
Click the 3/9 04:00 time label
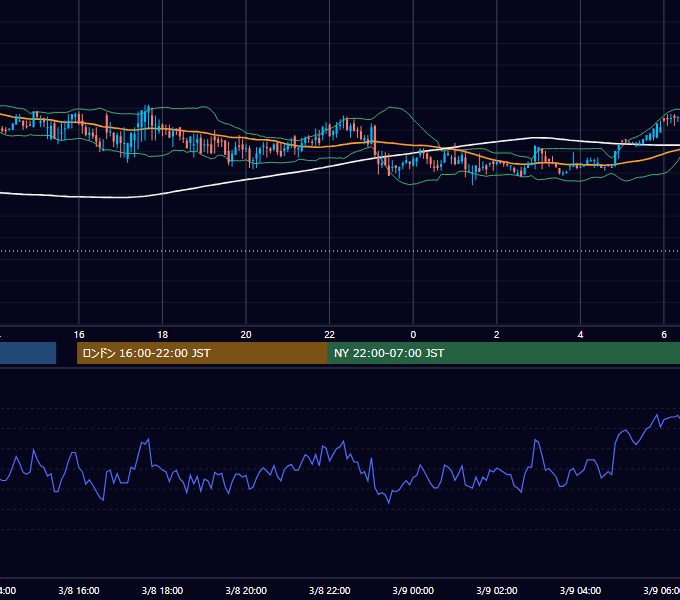coord(580,590)
